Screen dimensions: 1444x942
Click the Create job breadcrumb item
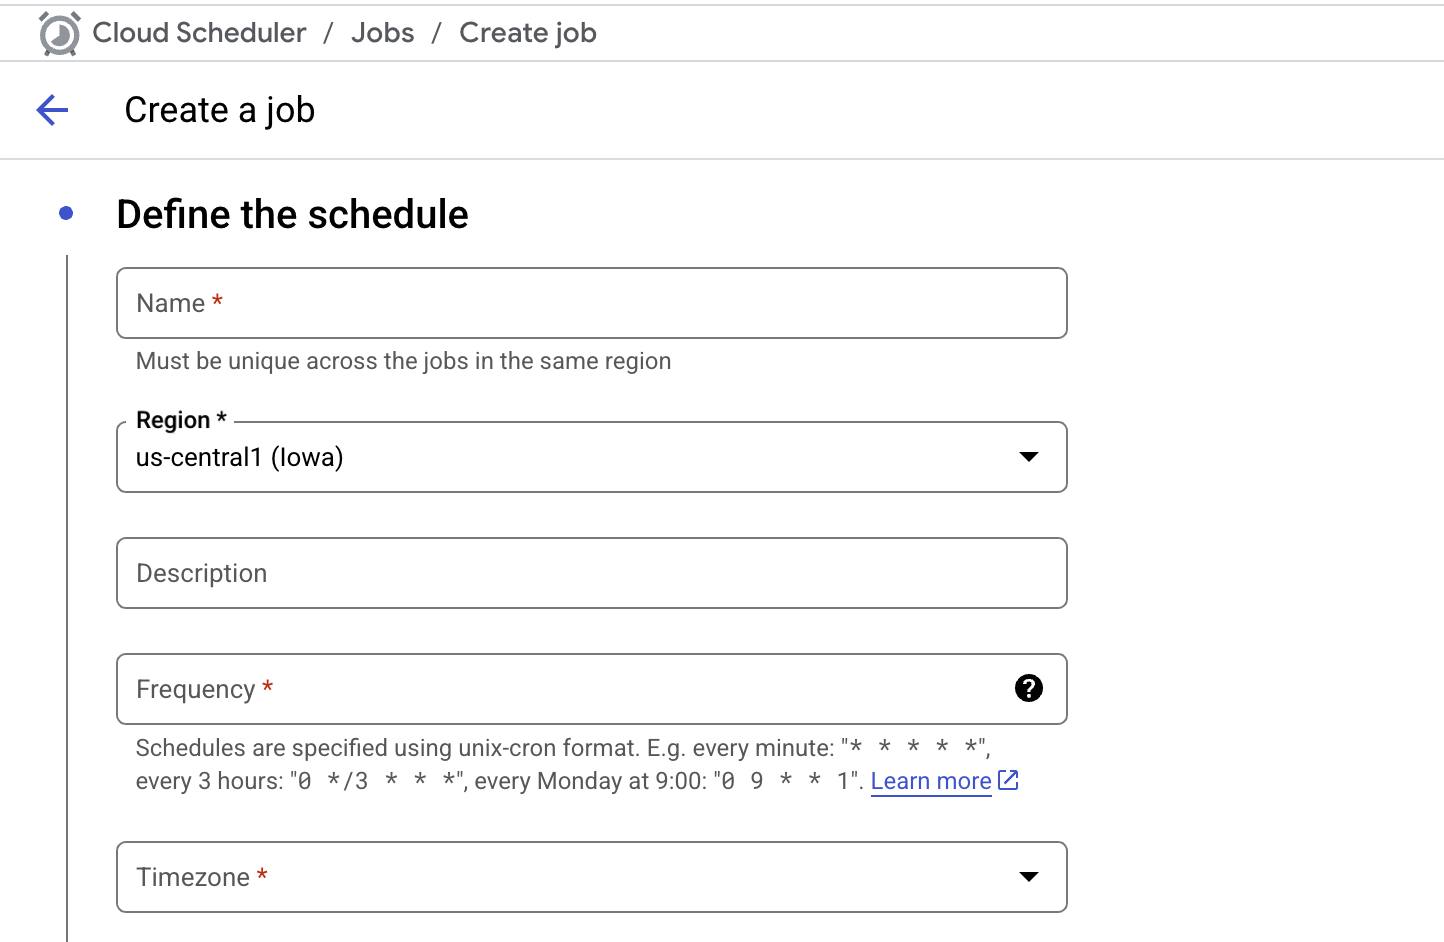[527, 32]
